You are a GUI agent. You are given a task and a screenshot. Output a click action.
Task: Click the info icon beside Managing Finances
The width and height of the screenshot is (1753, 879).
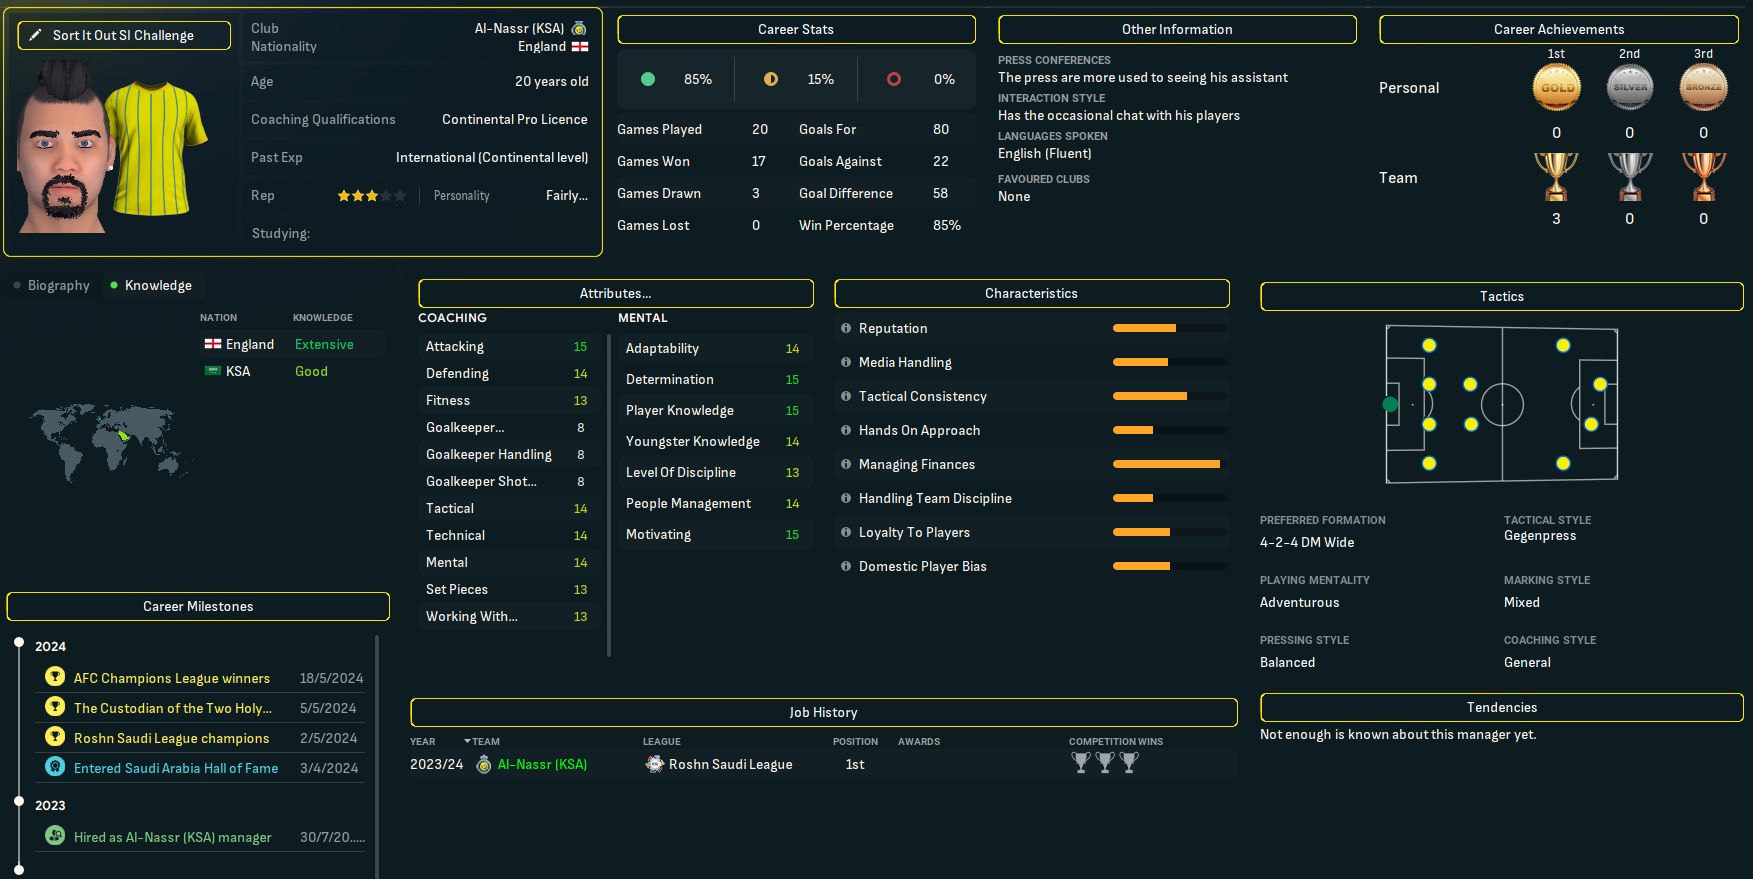[x=846, y=464]
